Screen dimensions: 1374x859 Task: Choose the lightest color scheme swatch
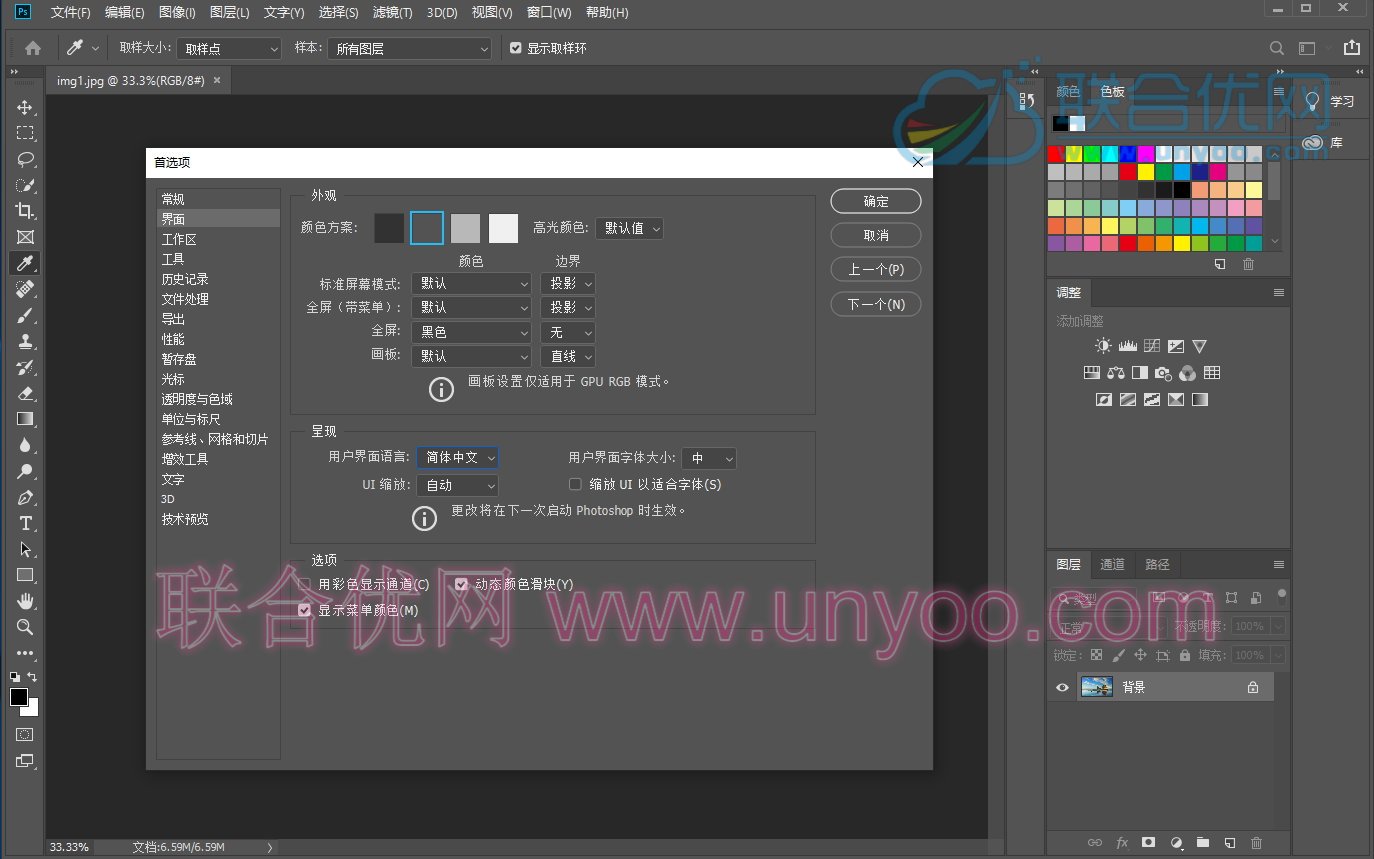point(503,228)
